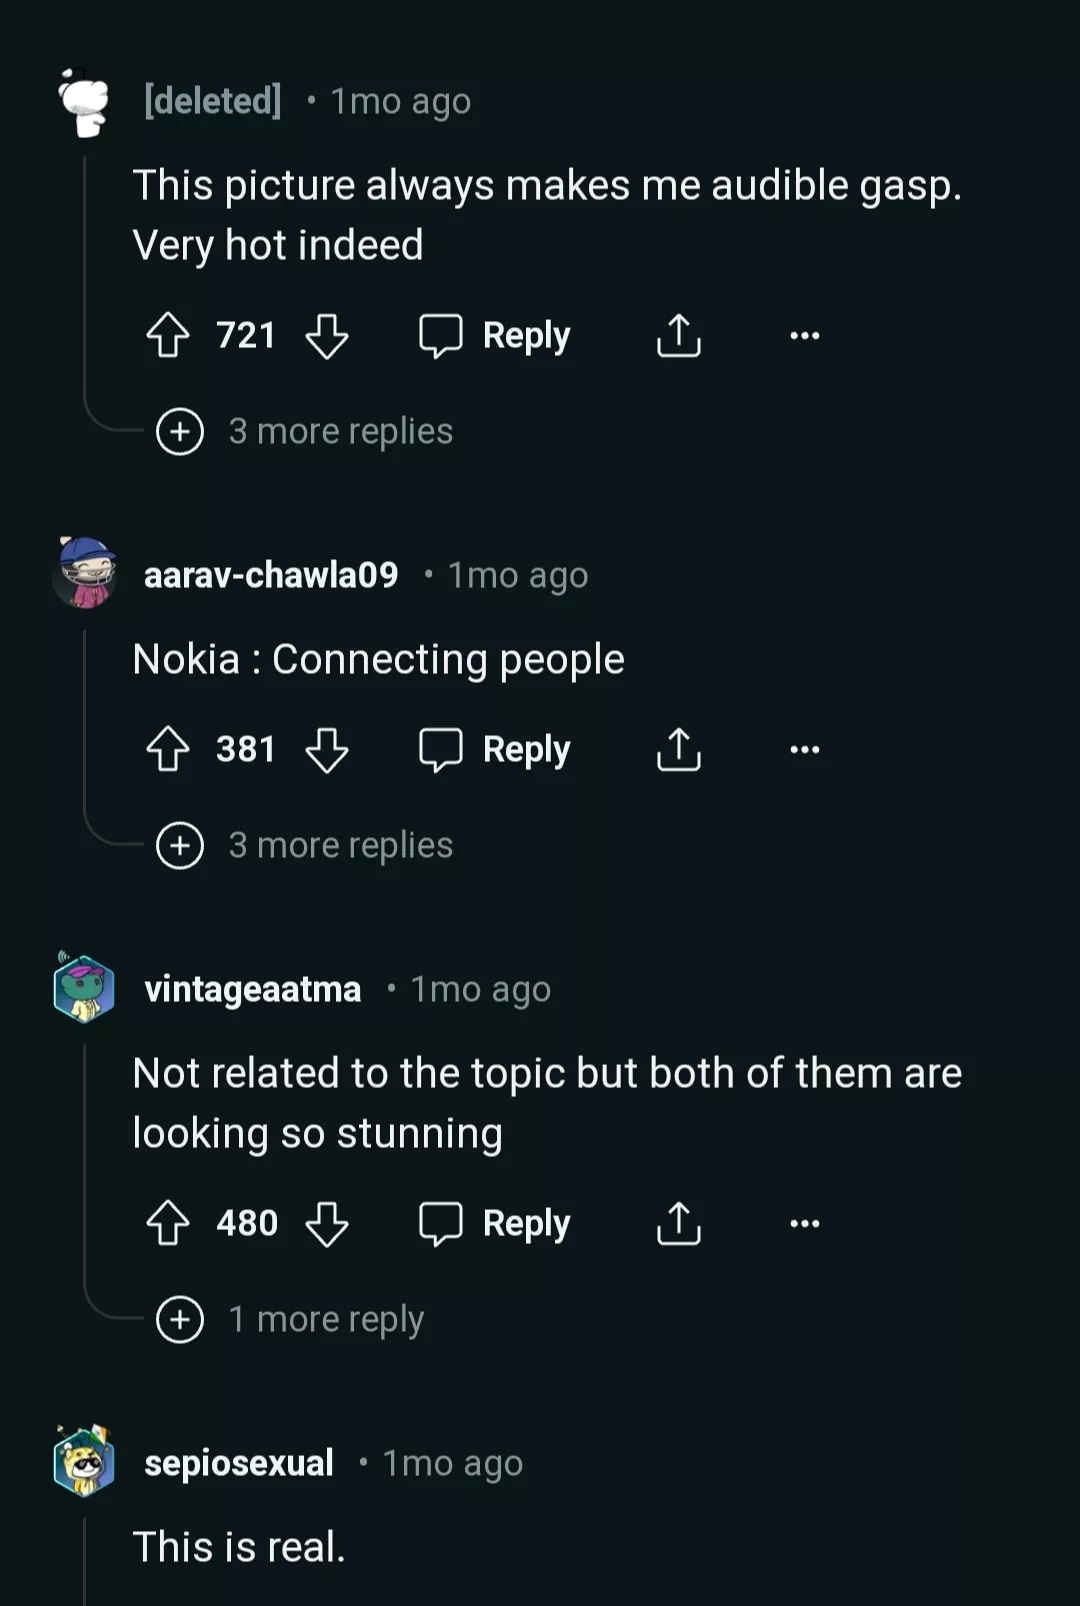Downvote the comment with 480 votes
The width and height of the screenshot is (1080, 1606).
tap(327, 1223)
